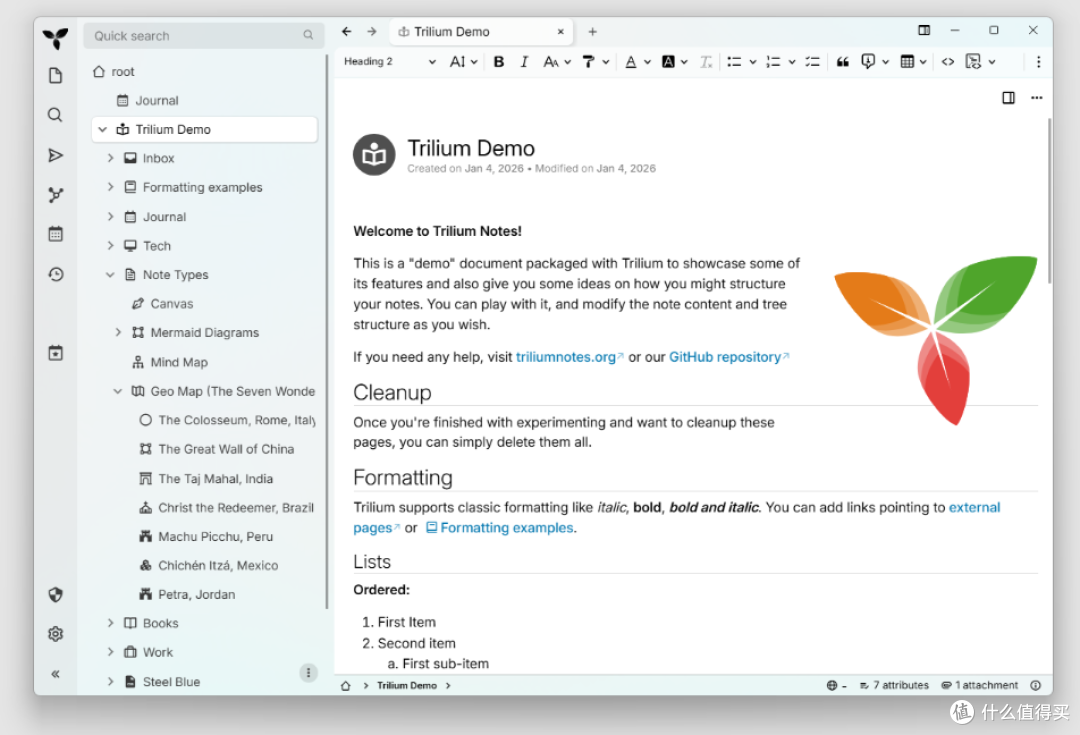Open the font color picker
Image resolution: width=1080 pixels, height=735 pixels.
[x=637, y=62]
